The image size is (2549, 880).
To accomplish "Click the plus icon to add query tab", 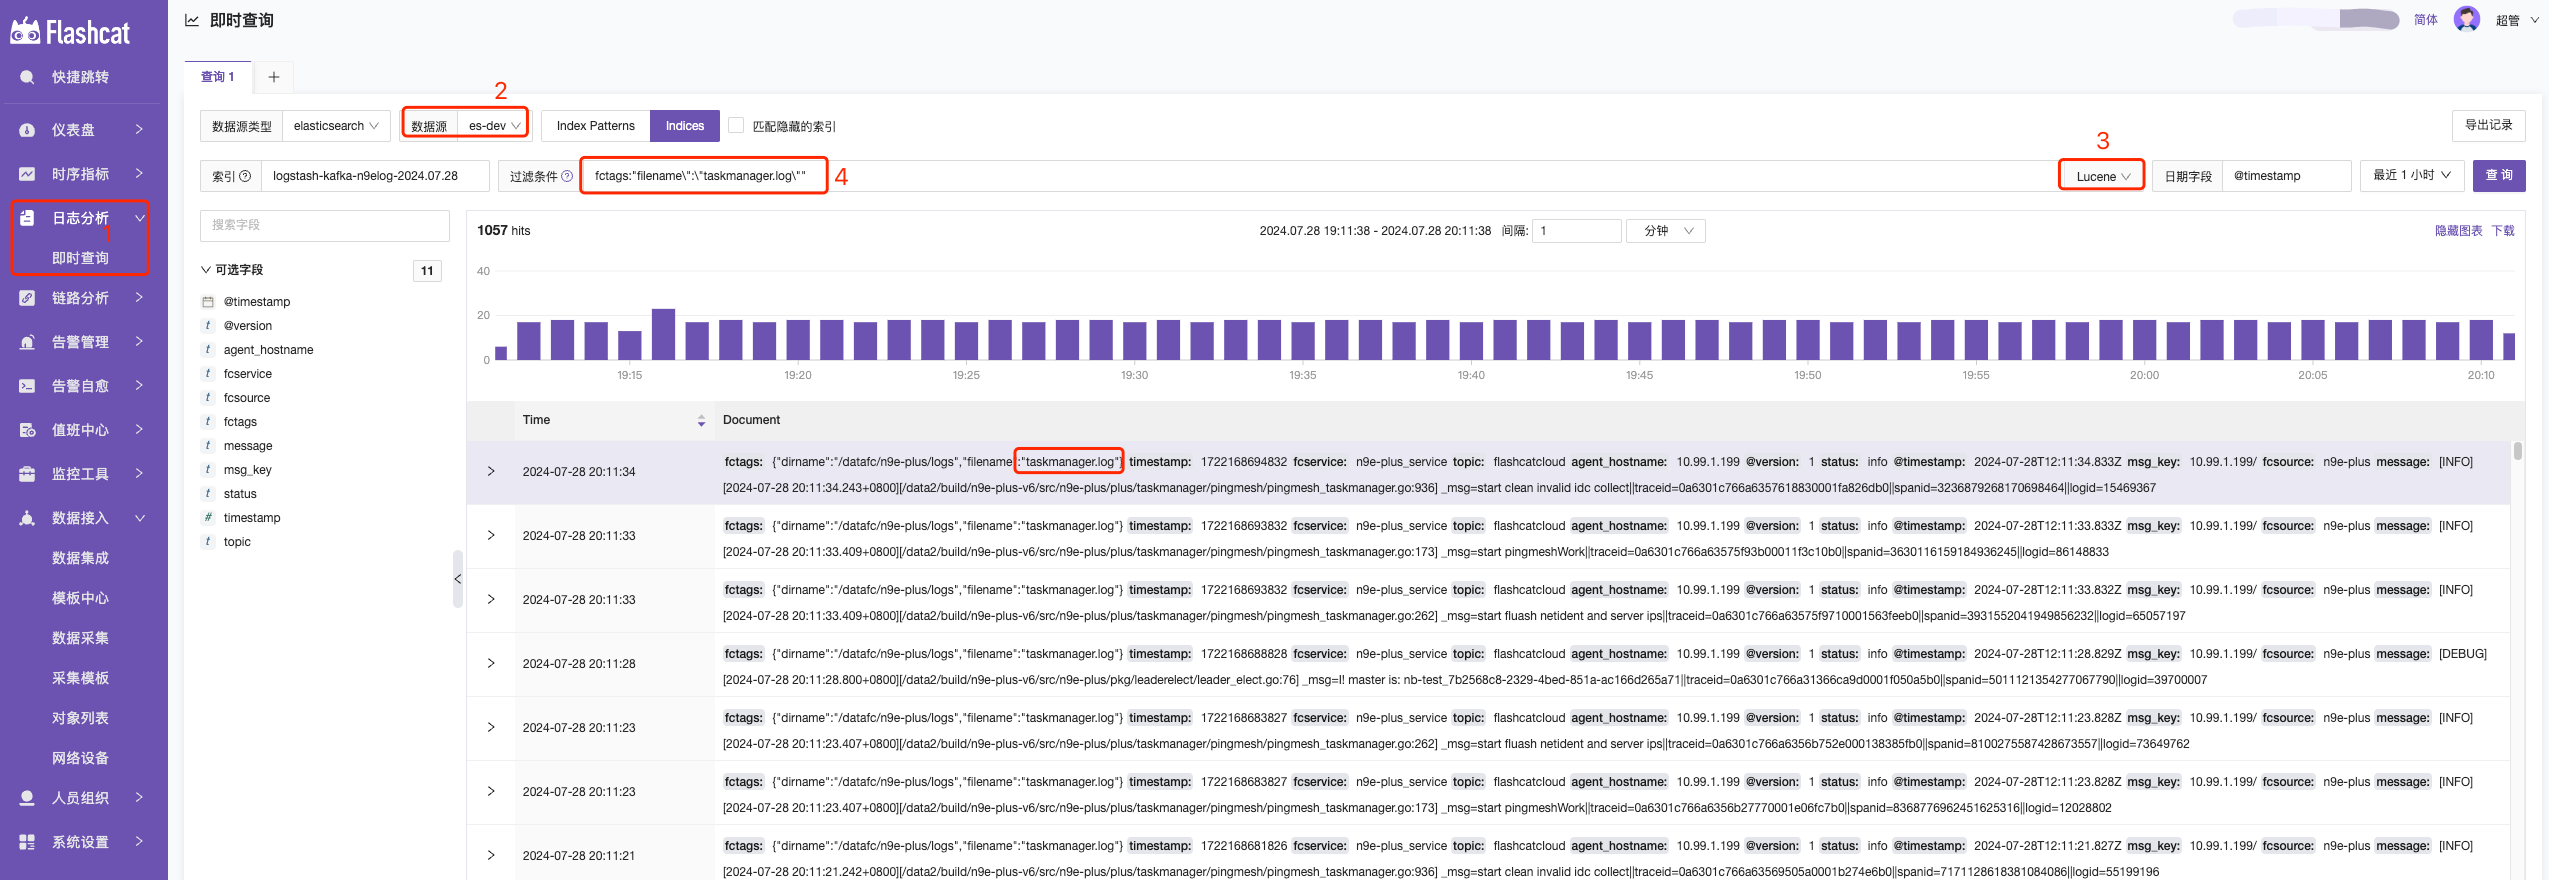I will click(x=273, y=77).
